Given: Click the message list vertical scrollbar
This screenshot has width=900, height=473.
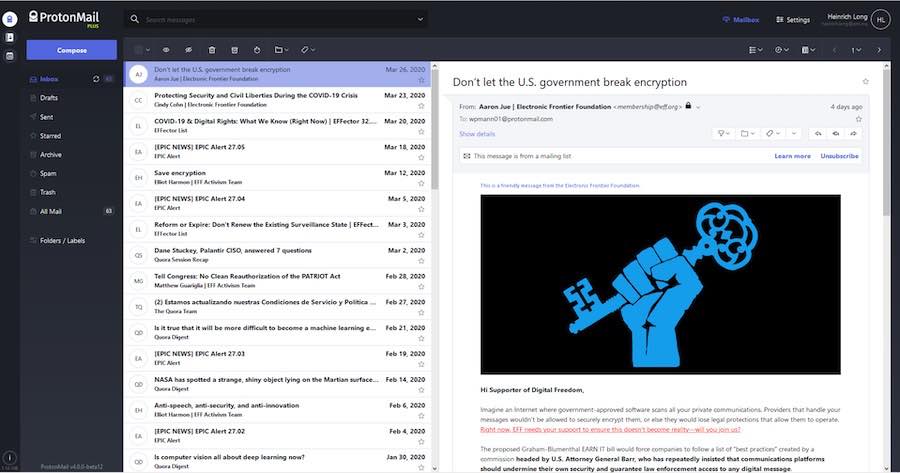Looking at the screenshot, I should 435,132.
